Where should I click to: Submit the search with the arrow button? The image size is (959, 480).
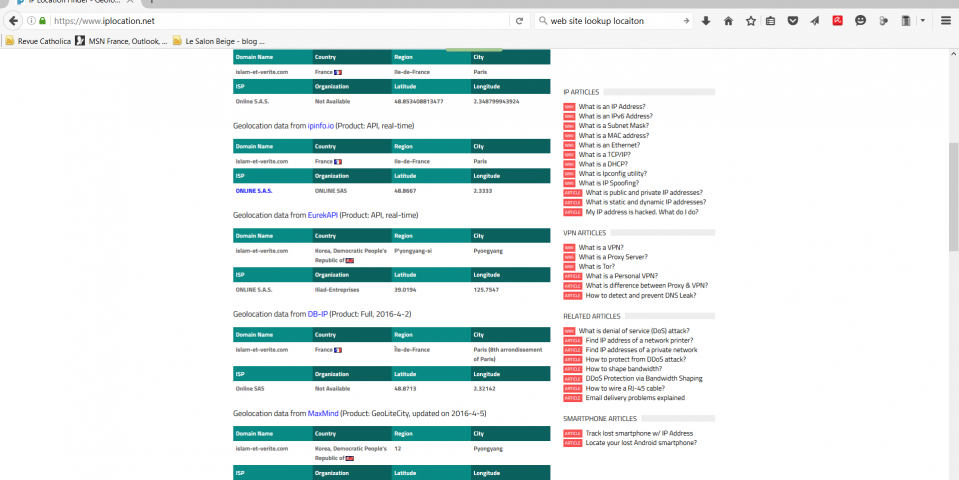point(686,21)
